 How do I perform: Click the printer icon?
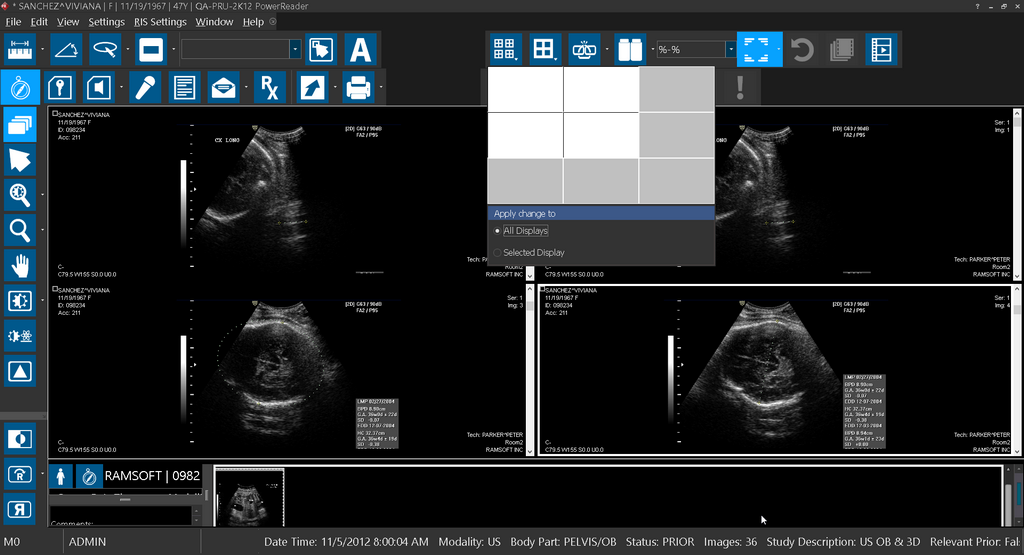358,88
